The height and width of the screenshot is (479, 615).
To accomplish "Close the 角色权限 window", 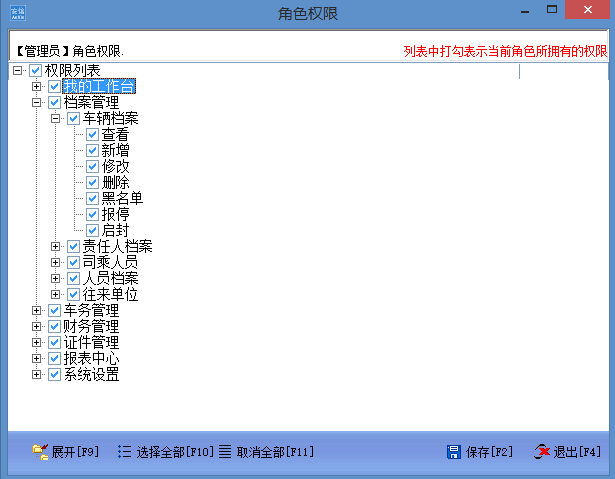I will click(x=588, y=9).
